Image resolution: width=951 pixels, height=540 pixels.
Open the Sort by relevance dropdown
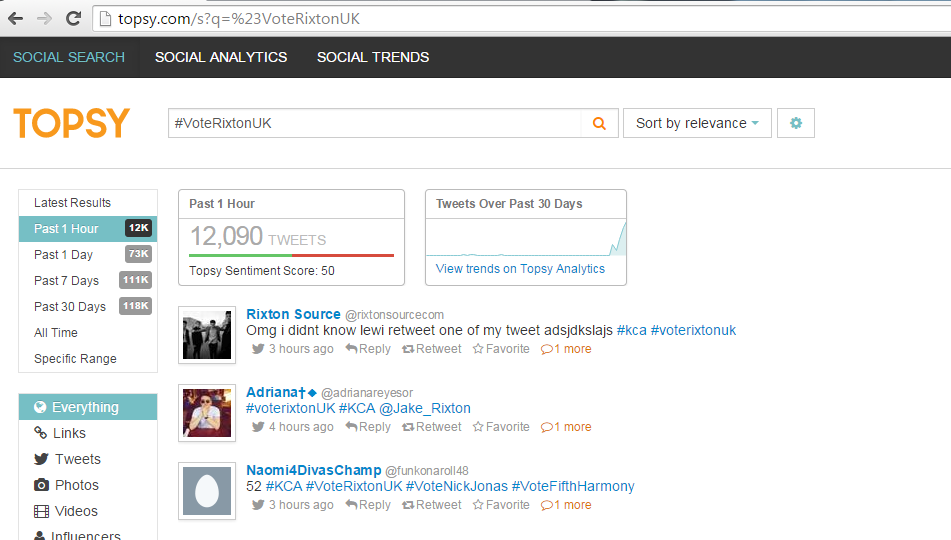pyautogui.click(x=697, y=123)
